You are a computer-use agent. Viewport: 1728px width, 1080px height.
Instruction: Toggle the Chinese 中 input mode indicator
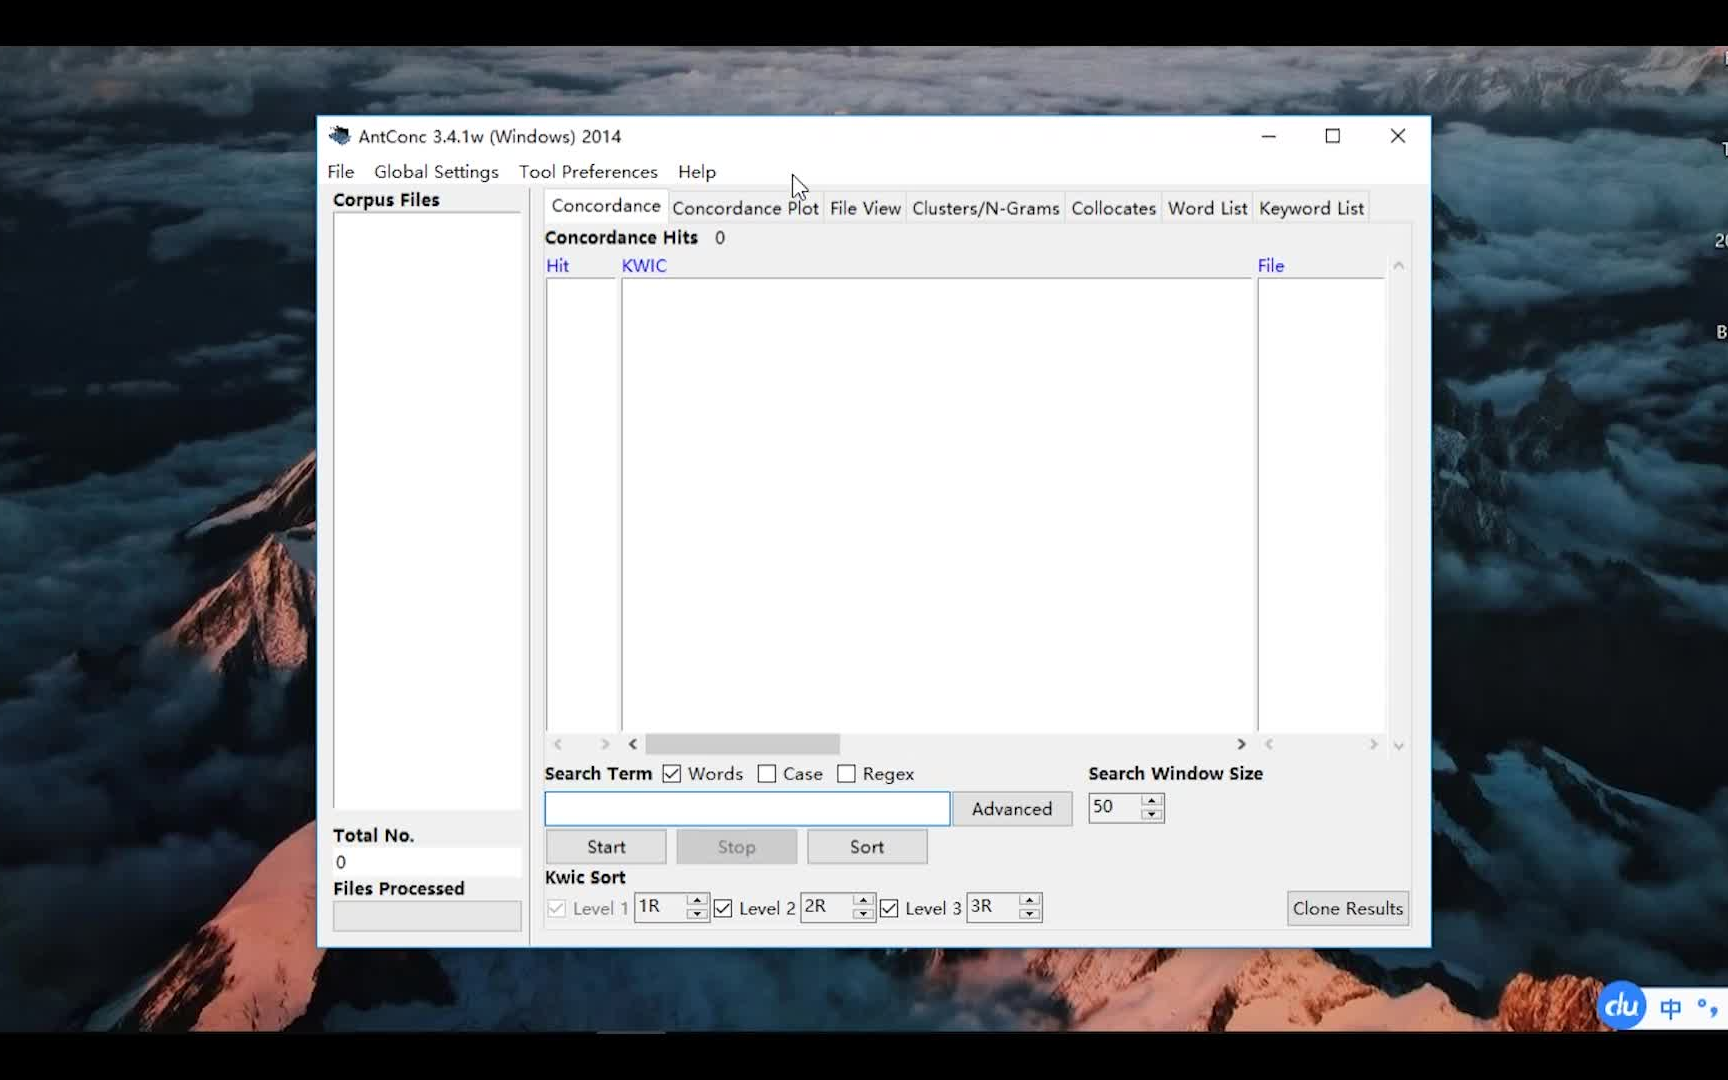[x=1670, y=1008]
